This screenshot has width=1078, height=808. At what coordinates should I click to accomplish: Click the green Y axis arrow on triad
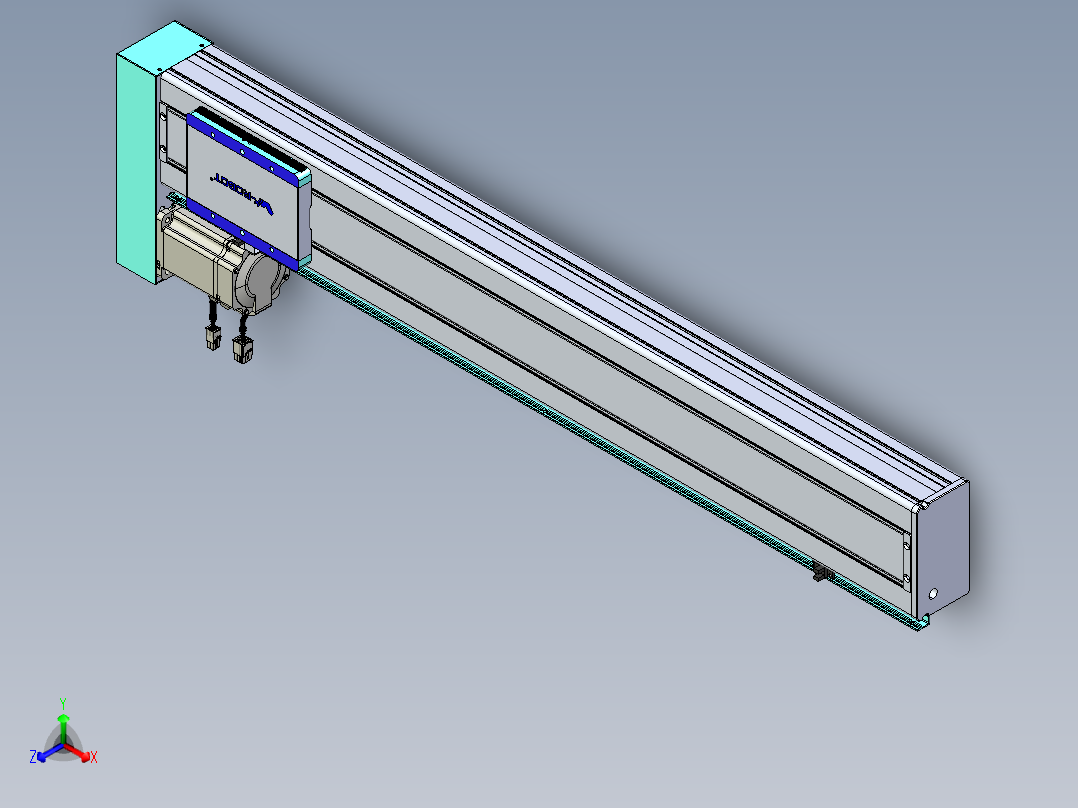click(x=63, y=728)
